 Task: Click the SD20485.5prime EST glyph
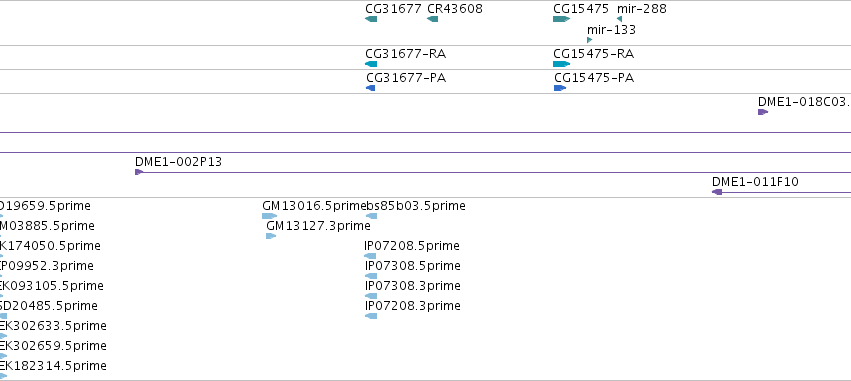[3, 316]
